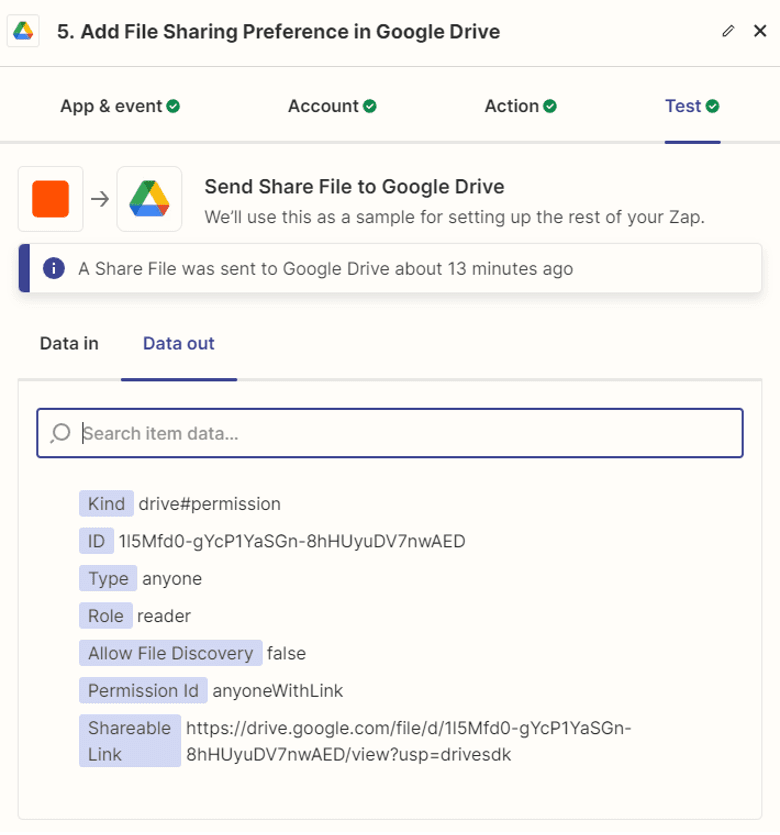
Task: Select the orange trigger app icon
Action: click(50, 198)
